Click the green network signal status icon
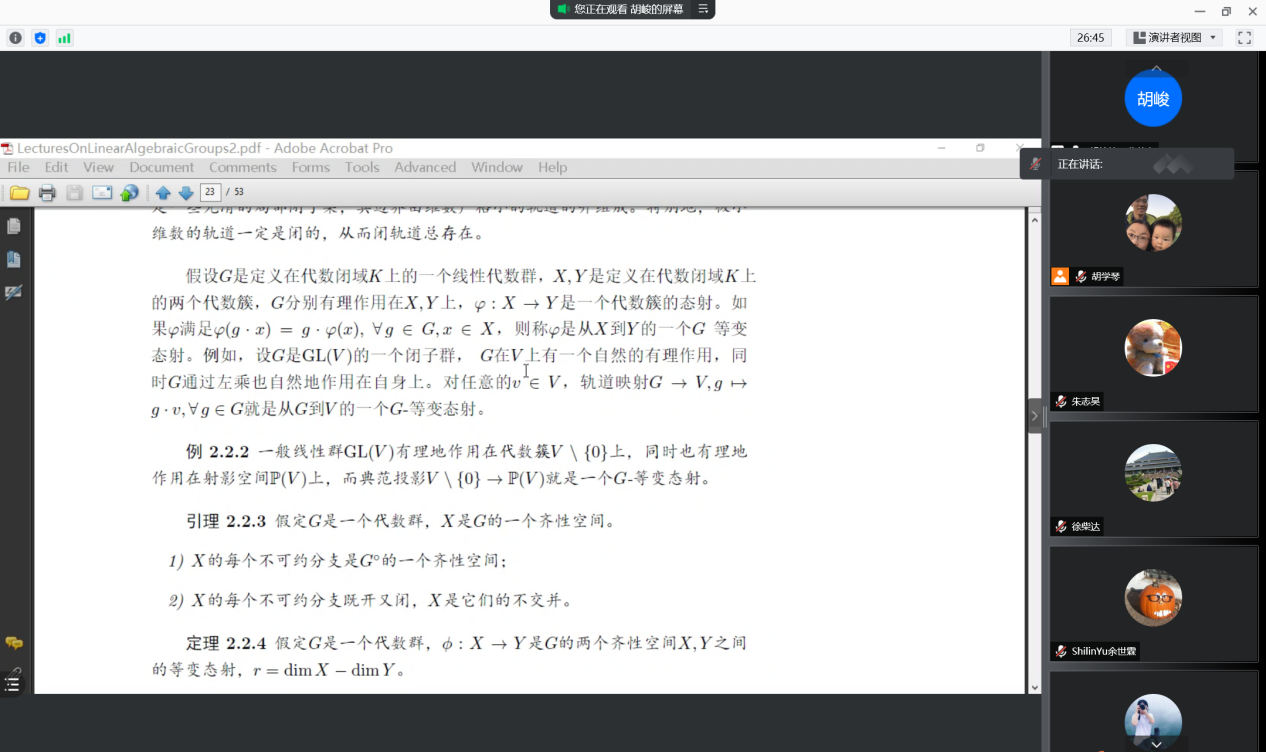Screen dimensions: 1266x752 64,38
